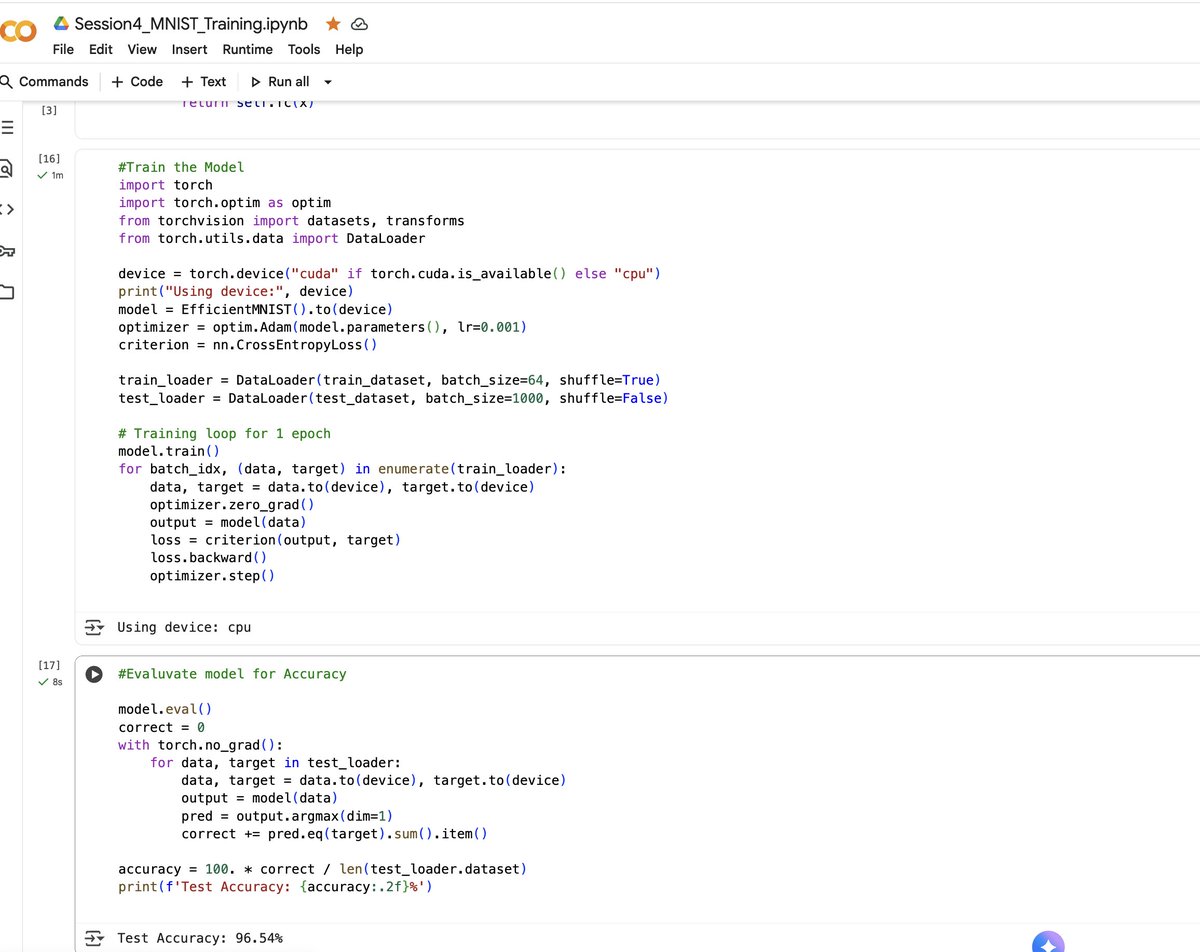Screen dimensions: 1200x952
Task: Click the 'criterion = nn.CrossEntropyLoss()' line
Action: click(x=248, y=345)
